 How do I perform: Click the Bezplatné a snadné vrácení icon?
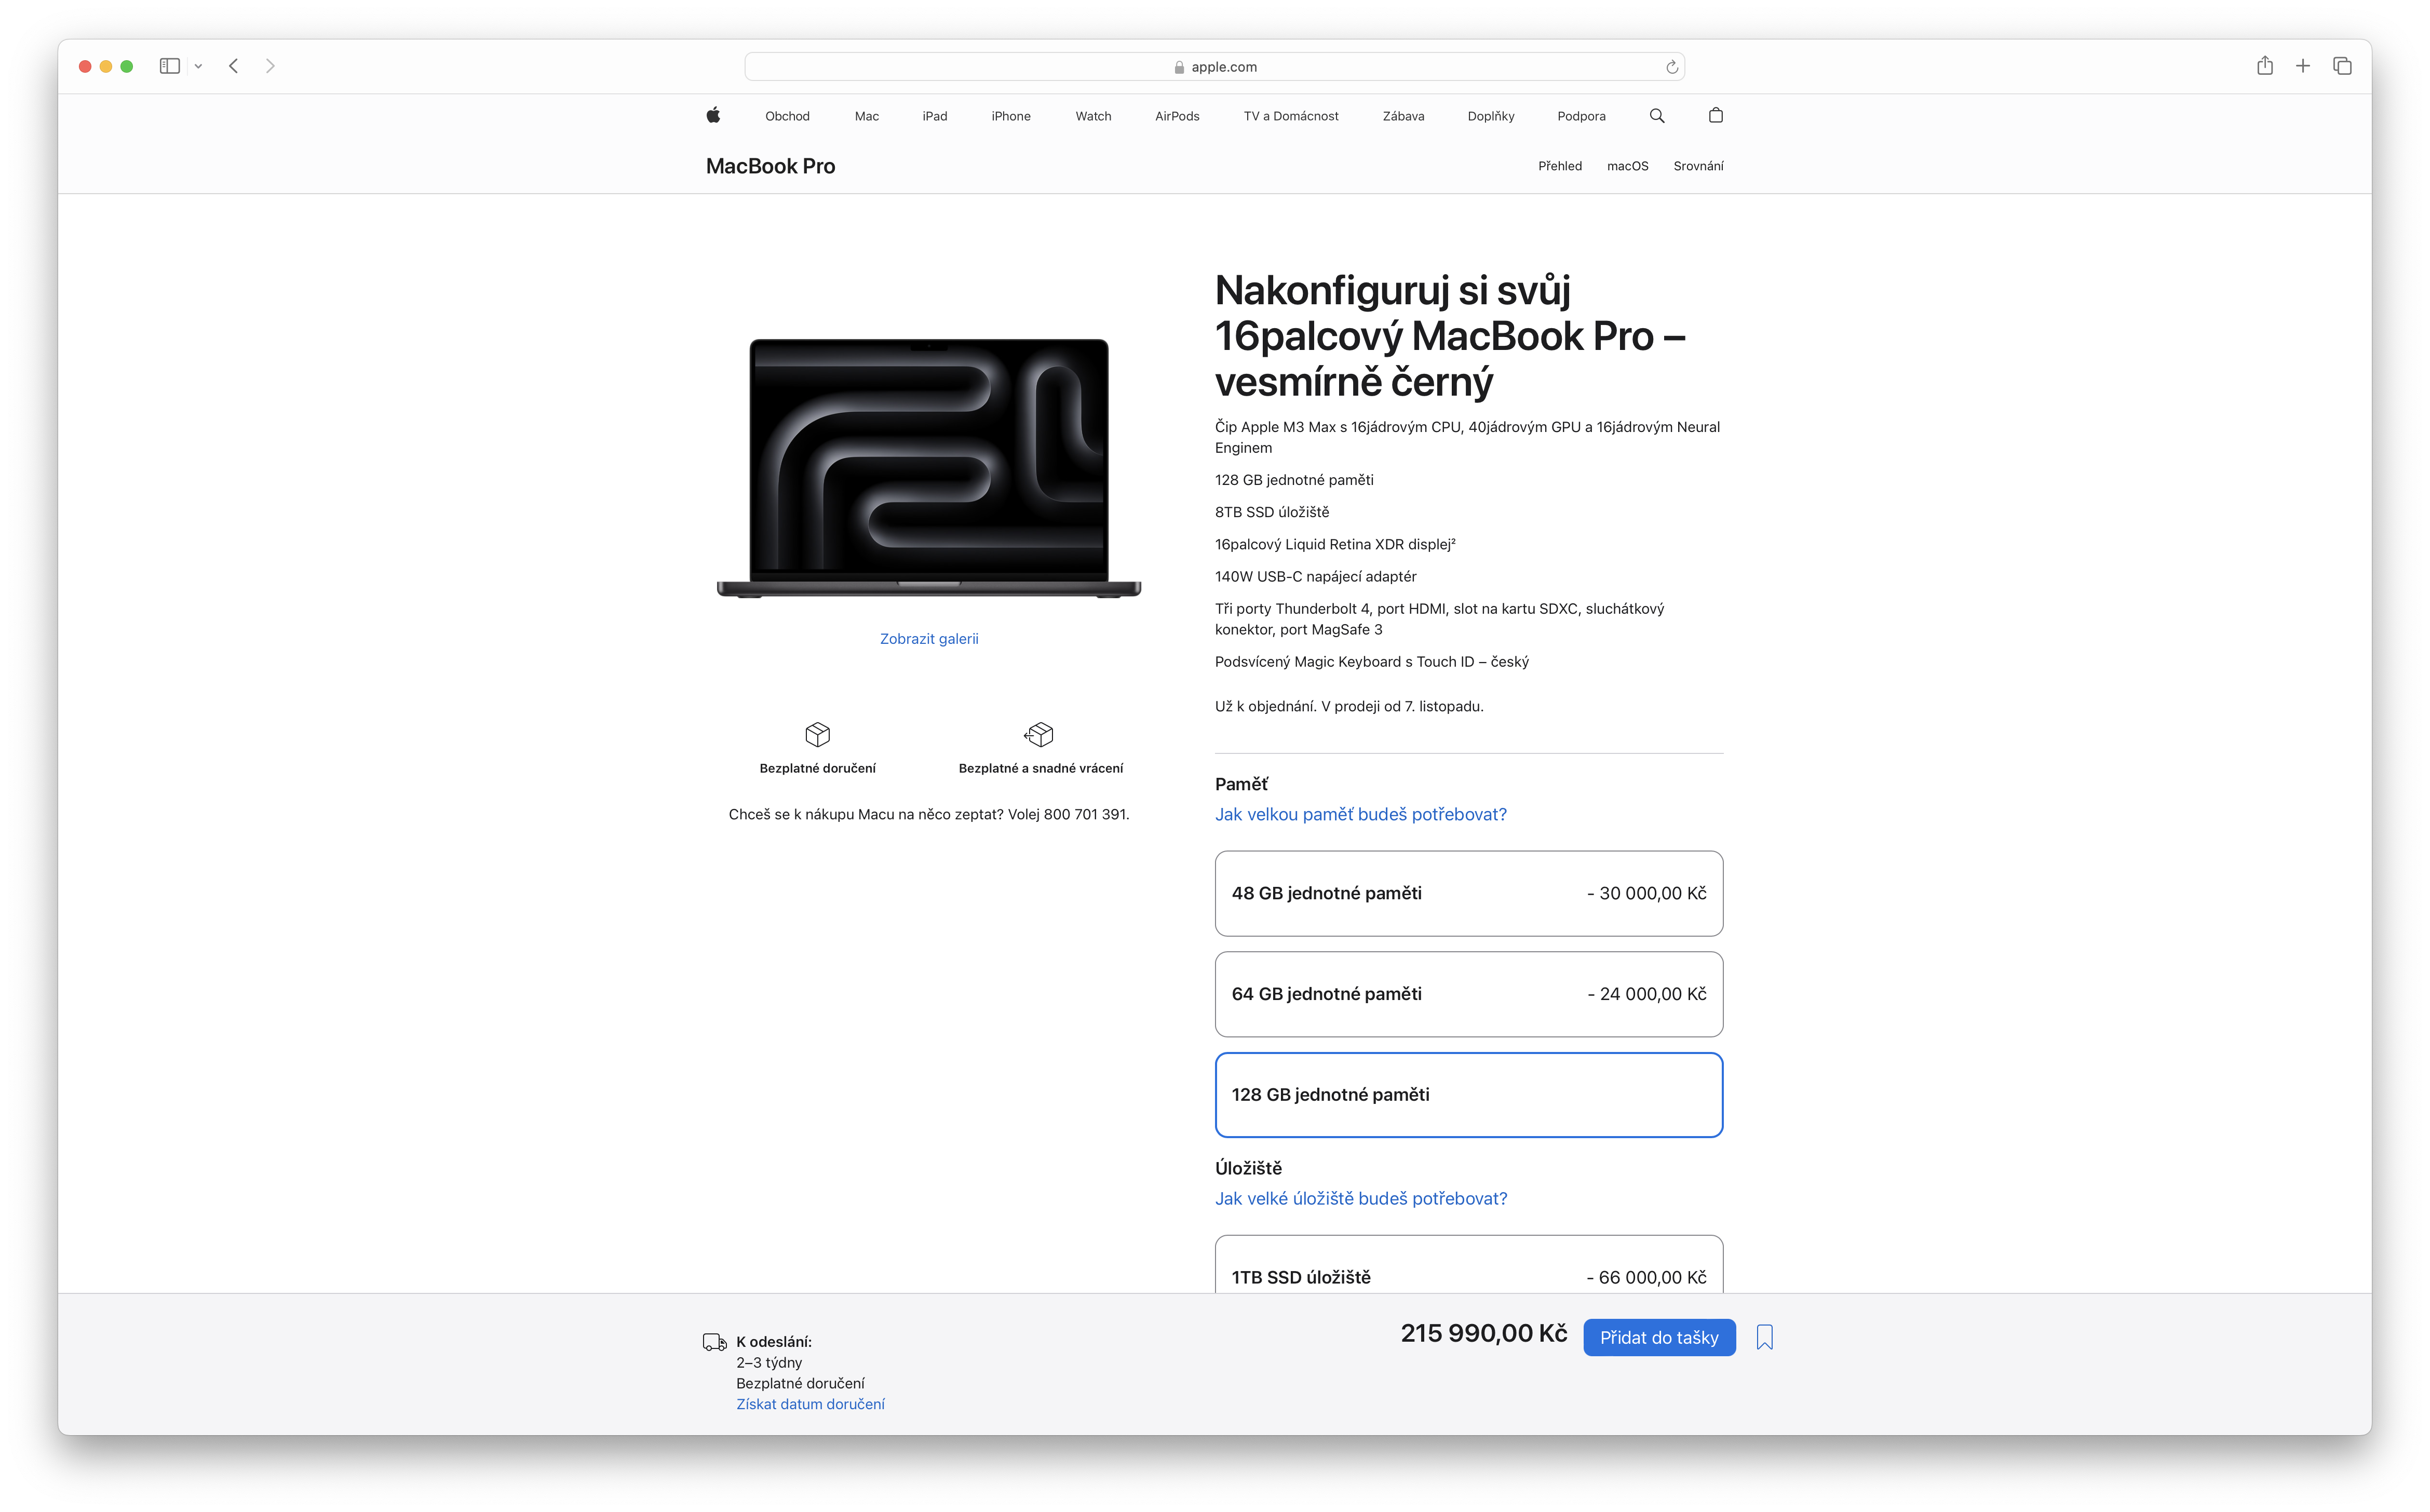pyautogui.click(x=1040, y=734)
